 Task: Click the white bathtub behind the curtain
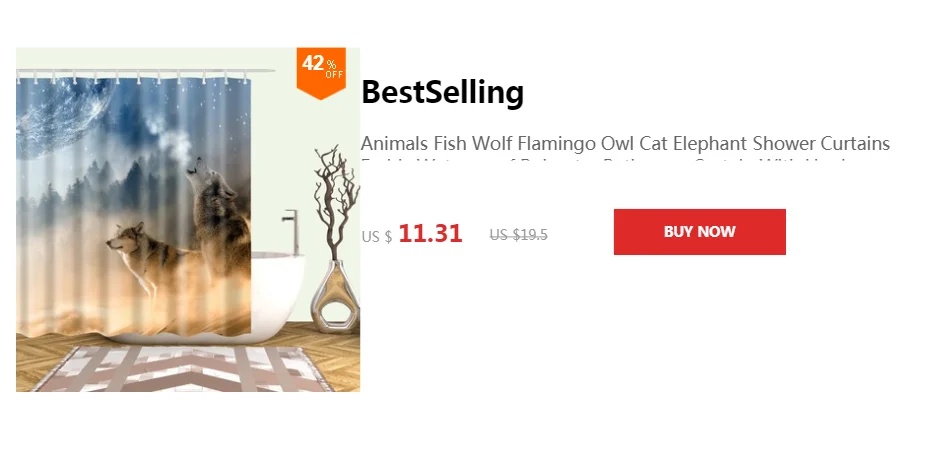pos(278,295)
